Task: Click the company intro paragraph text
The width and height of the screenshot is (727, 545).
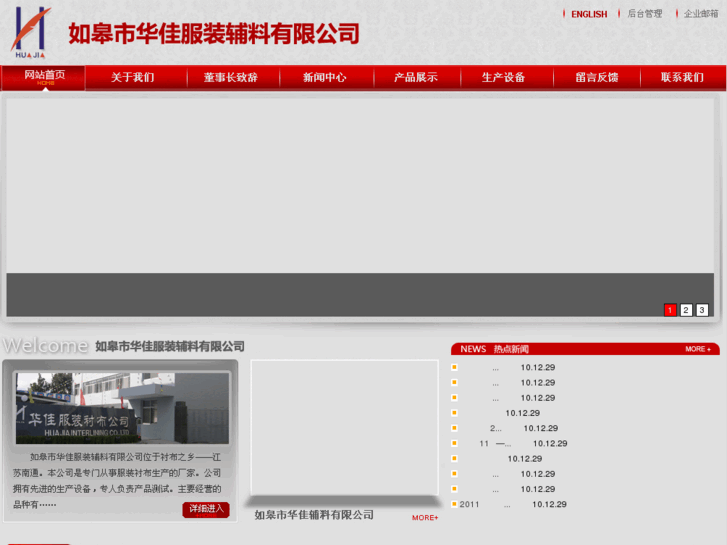Action: coord(117,481)
